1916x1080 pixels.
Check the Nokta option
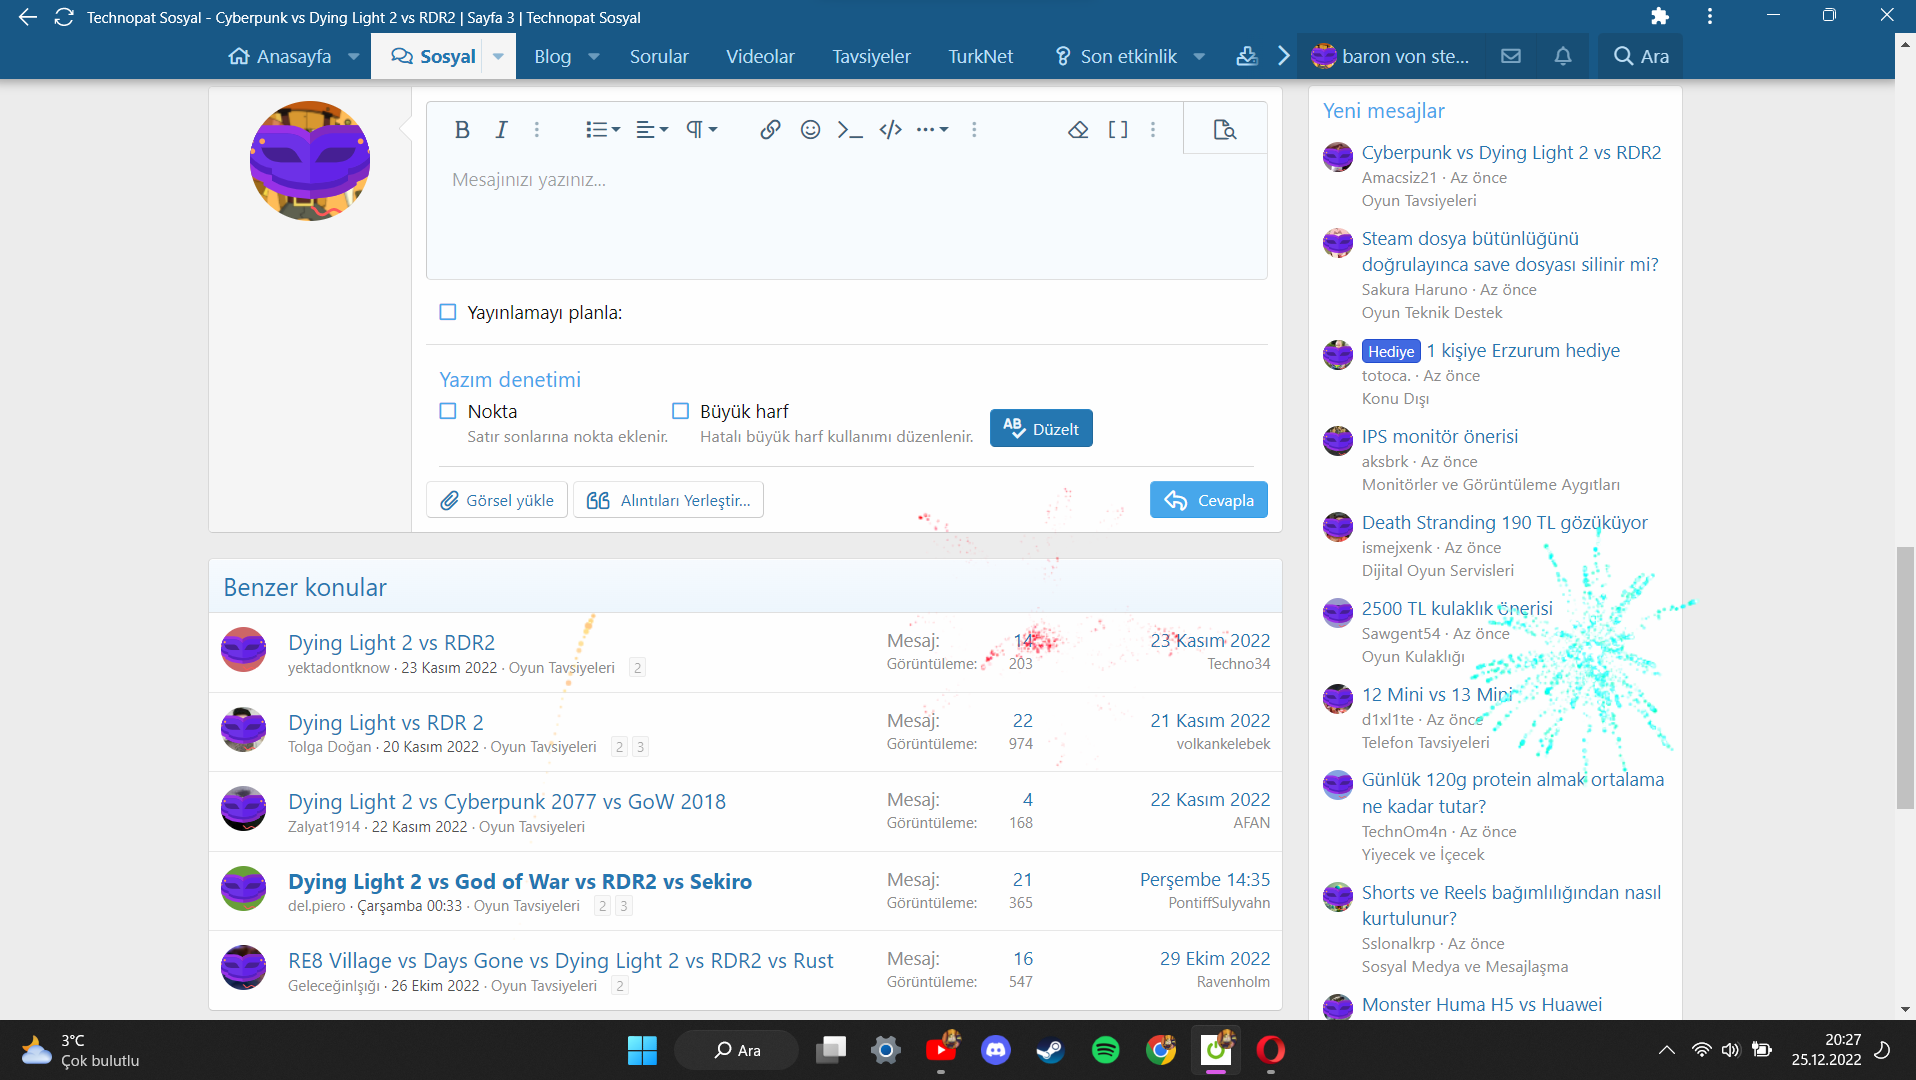pos(448,411)
